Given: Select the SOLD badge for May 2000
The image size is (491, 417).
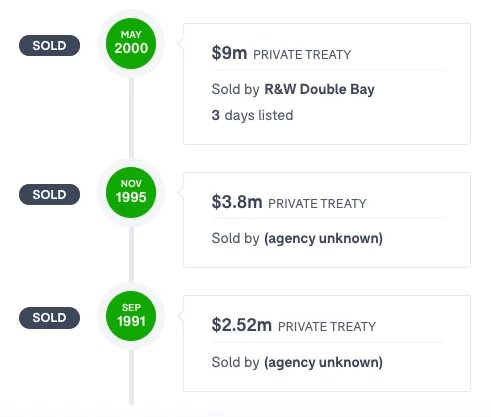Looking at the screenshot, I should [49, 45].
